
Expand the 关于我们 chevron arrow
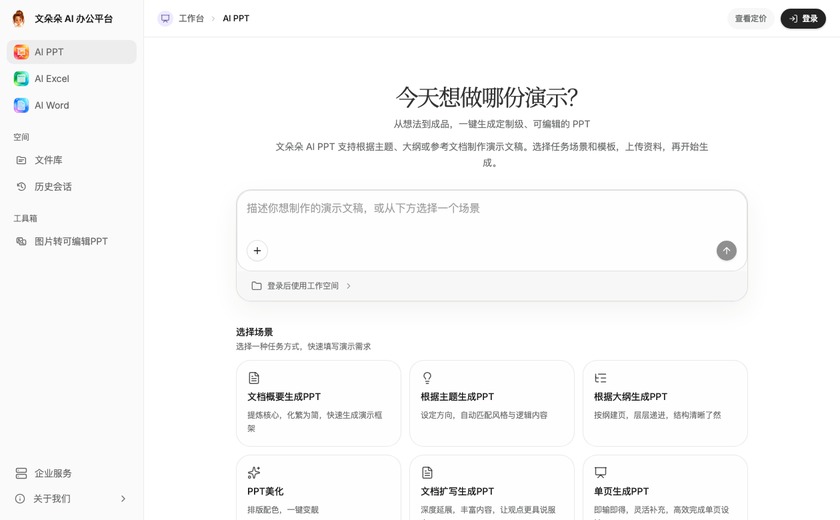click(123, 499)
